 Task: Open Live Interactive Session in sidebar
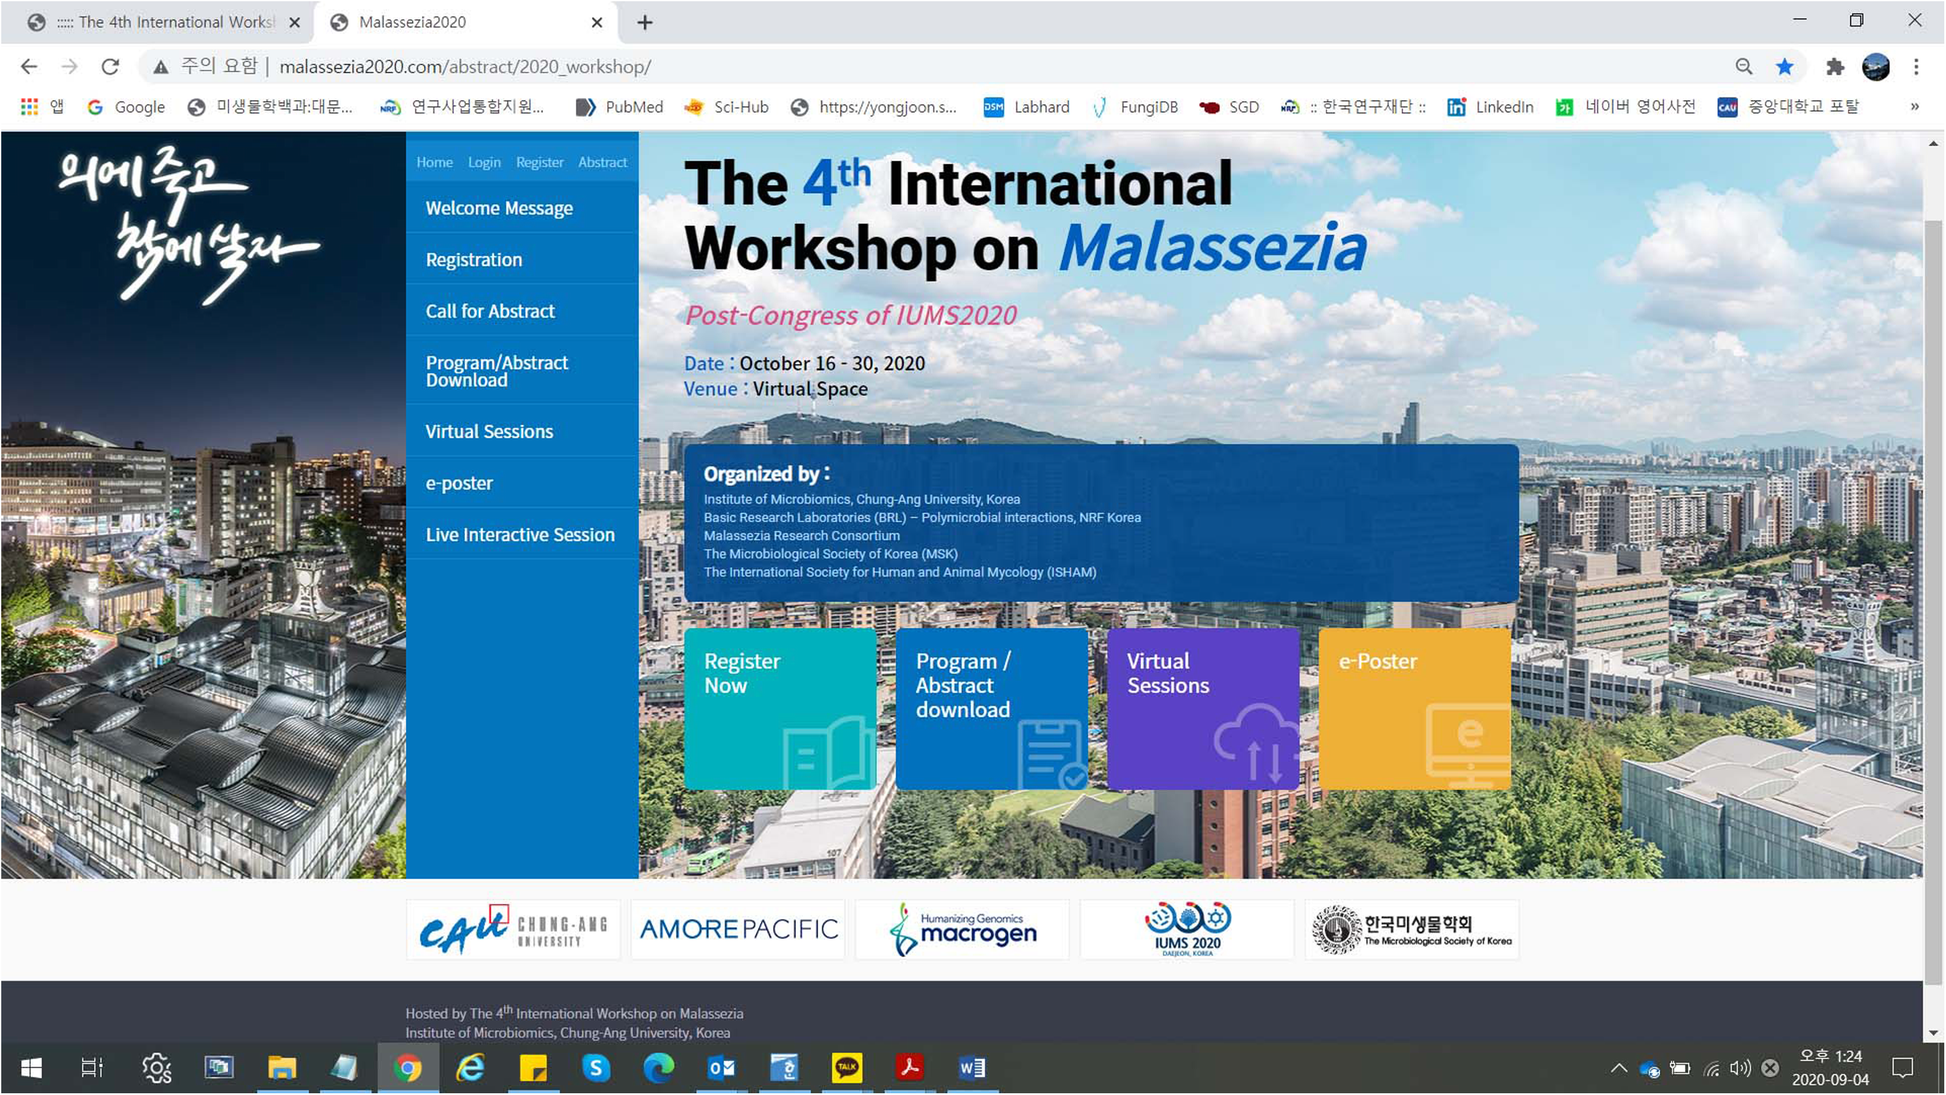pyautogui.click(x=522, y=534)
